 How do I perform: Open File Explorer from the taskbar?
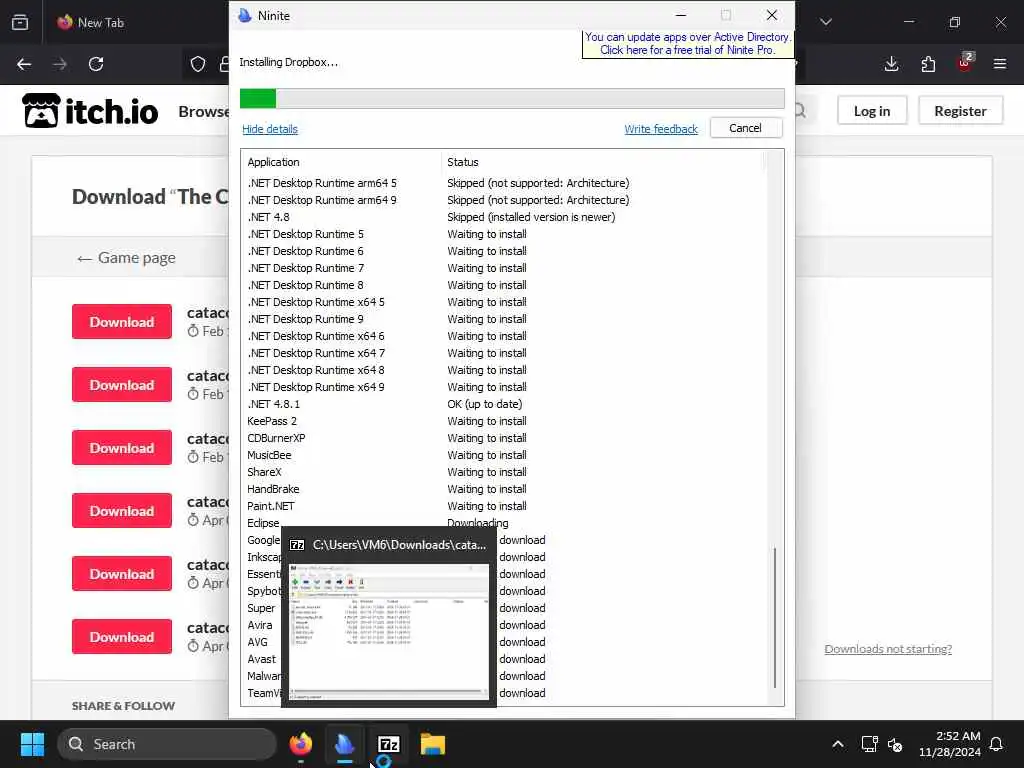point(432,744)
